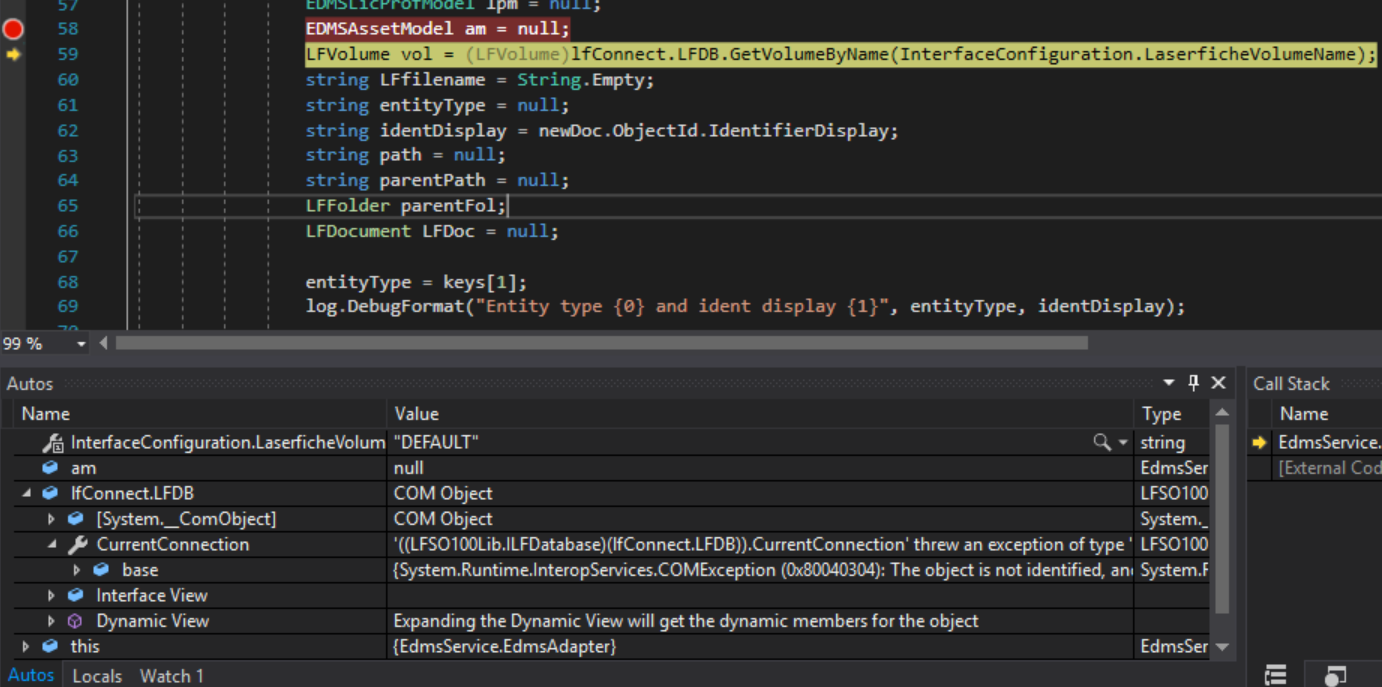Click the purple Dynamic View cube icon
The width and height of the screenshot is (1382, 687).
click(75, 621)
